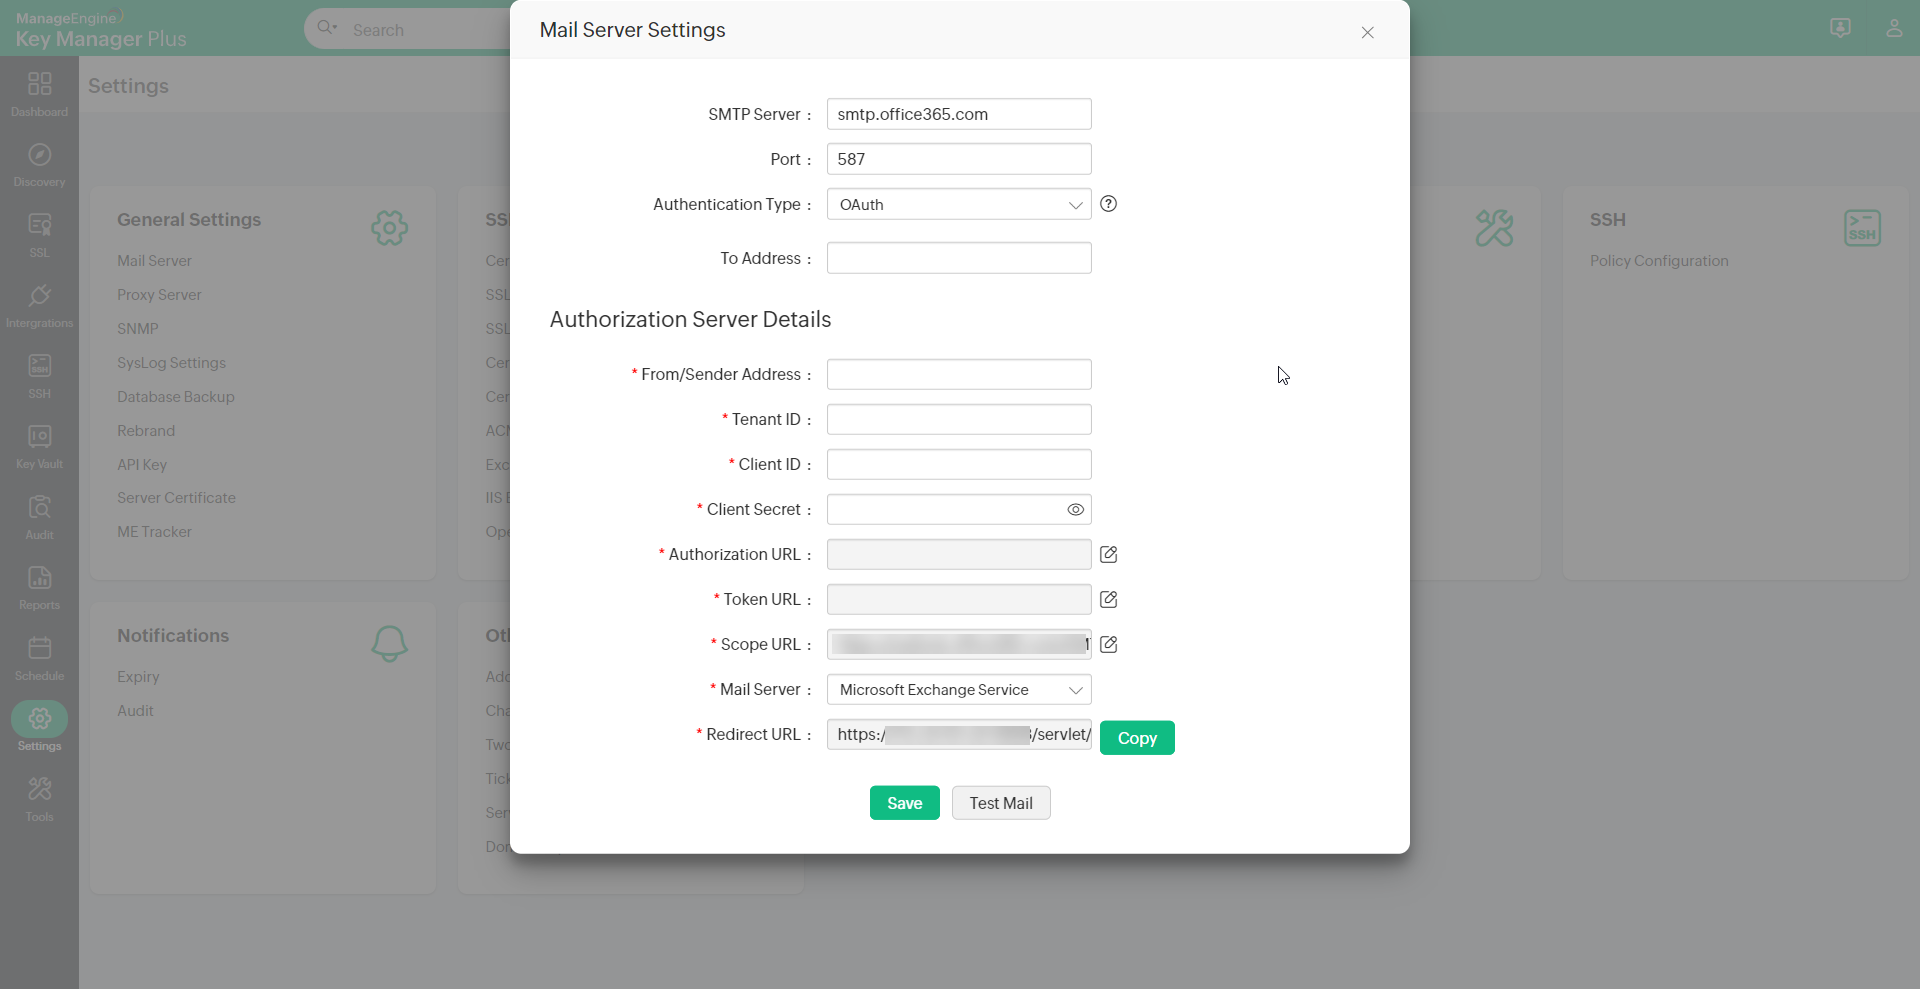Click the To Address input field
This screenshot has width=1920, height=989.
click(x=958, y=258)
